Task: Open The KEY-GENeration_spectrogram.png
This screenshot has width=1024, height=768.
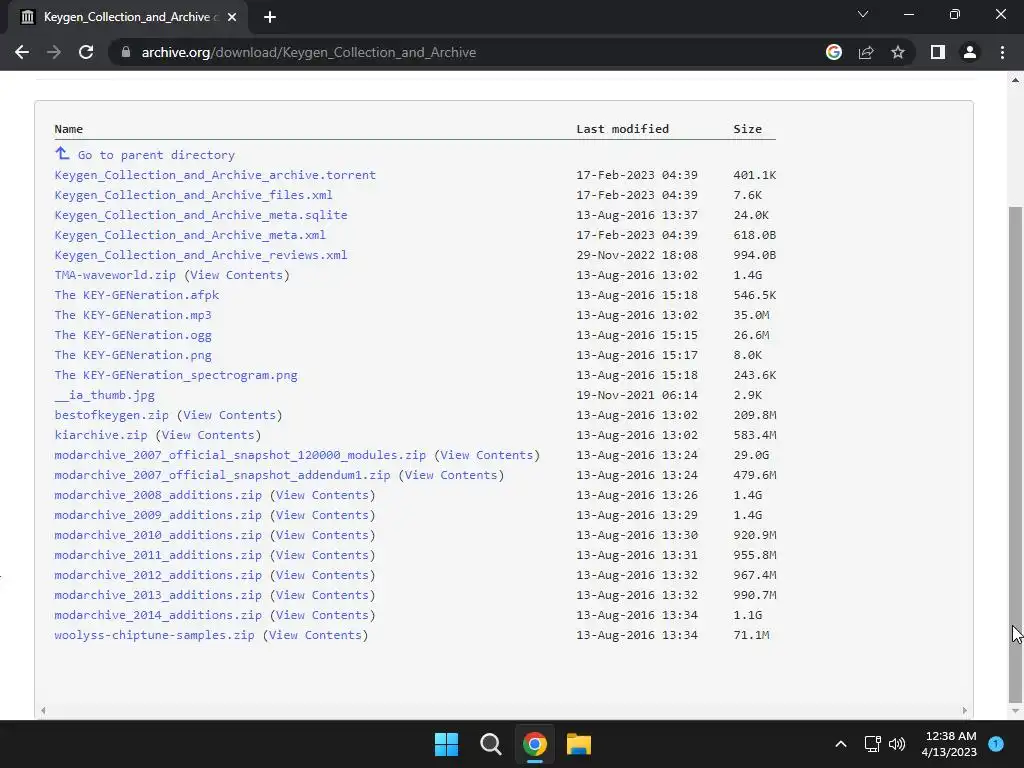Action: pos(176,375)
